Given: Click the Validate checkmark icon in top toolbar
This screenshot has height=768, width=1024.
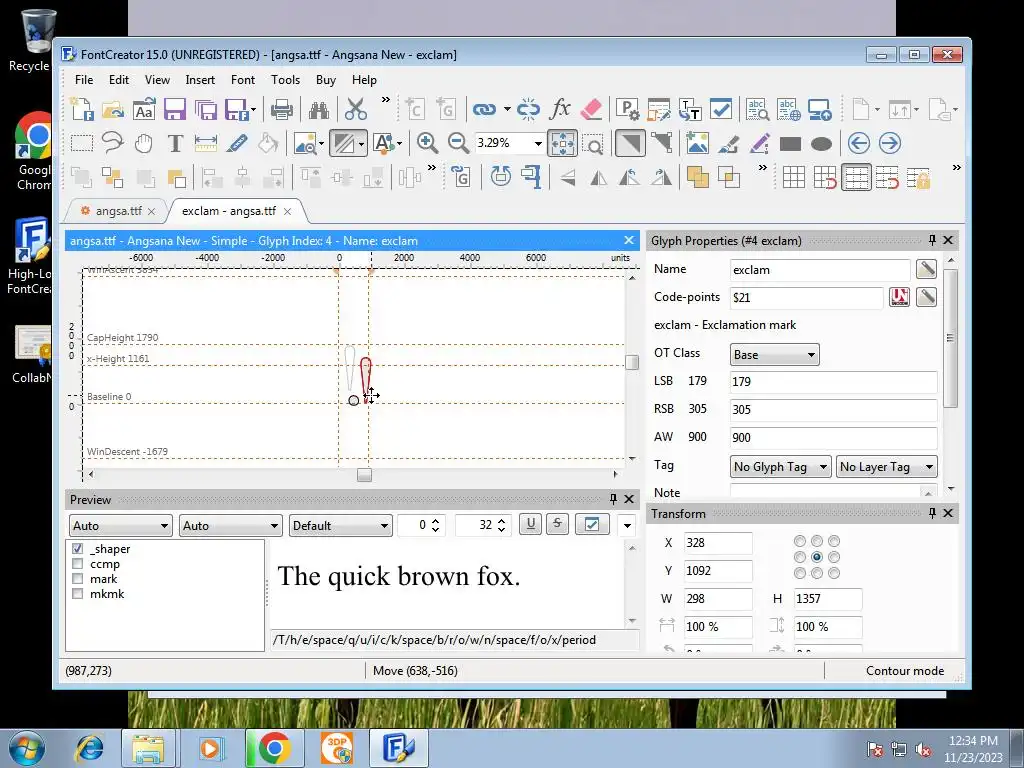Looking at the screenshot, I should point(721,109).
